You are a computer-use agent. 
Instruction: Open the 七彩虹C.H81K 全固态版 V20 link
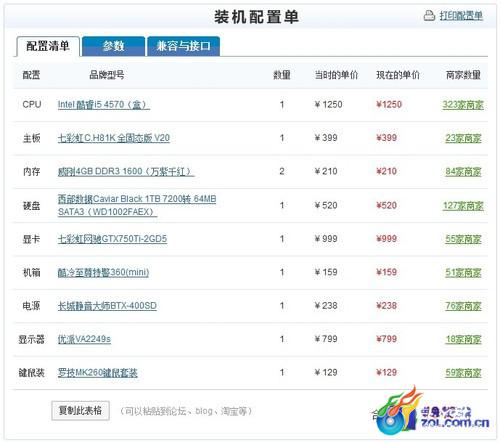(x=114, y=138)
